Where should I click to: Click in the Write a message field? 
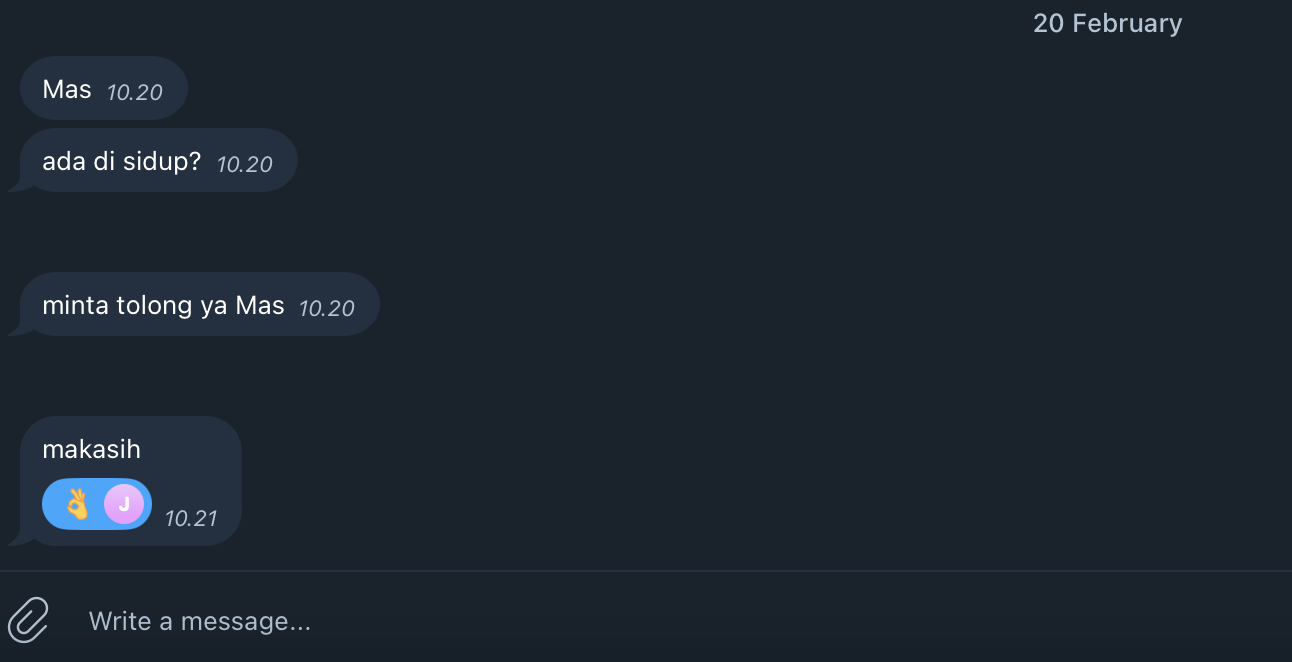[680, 621]
